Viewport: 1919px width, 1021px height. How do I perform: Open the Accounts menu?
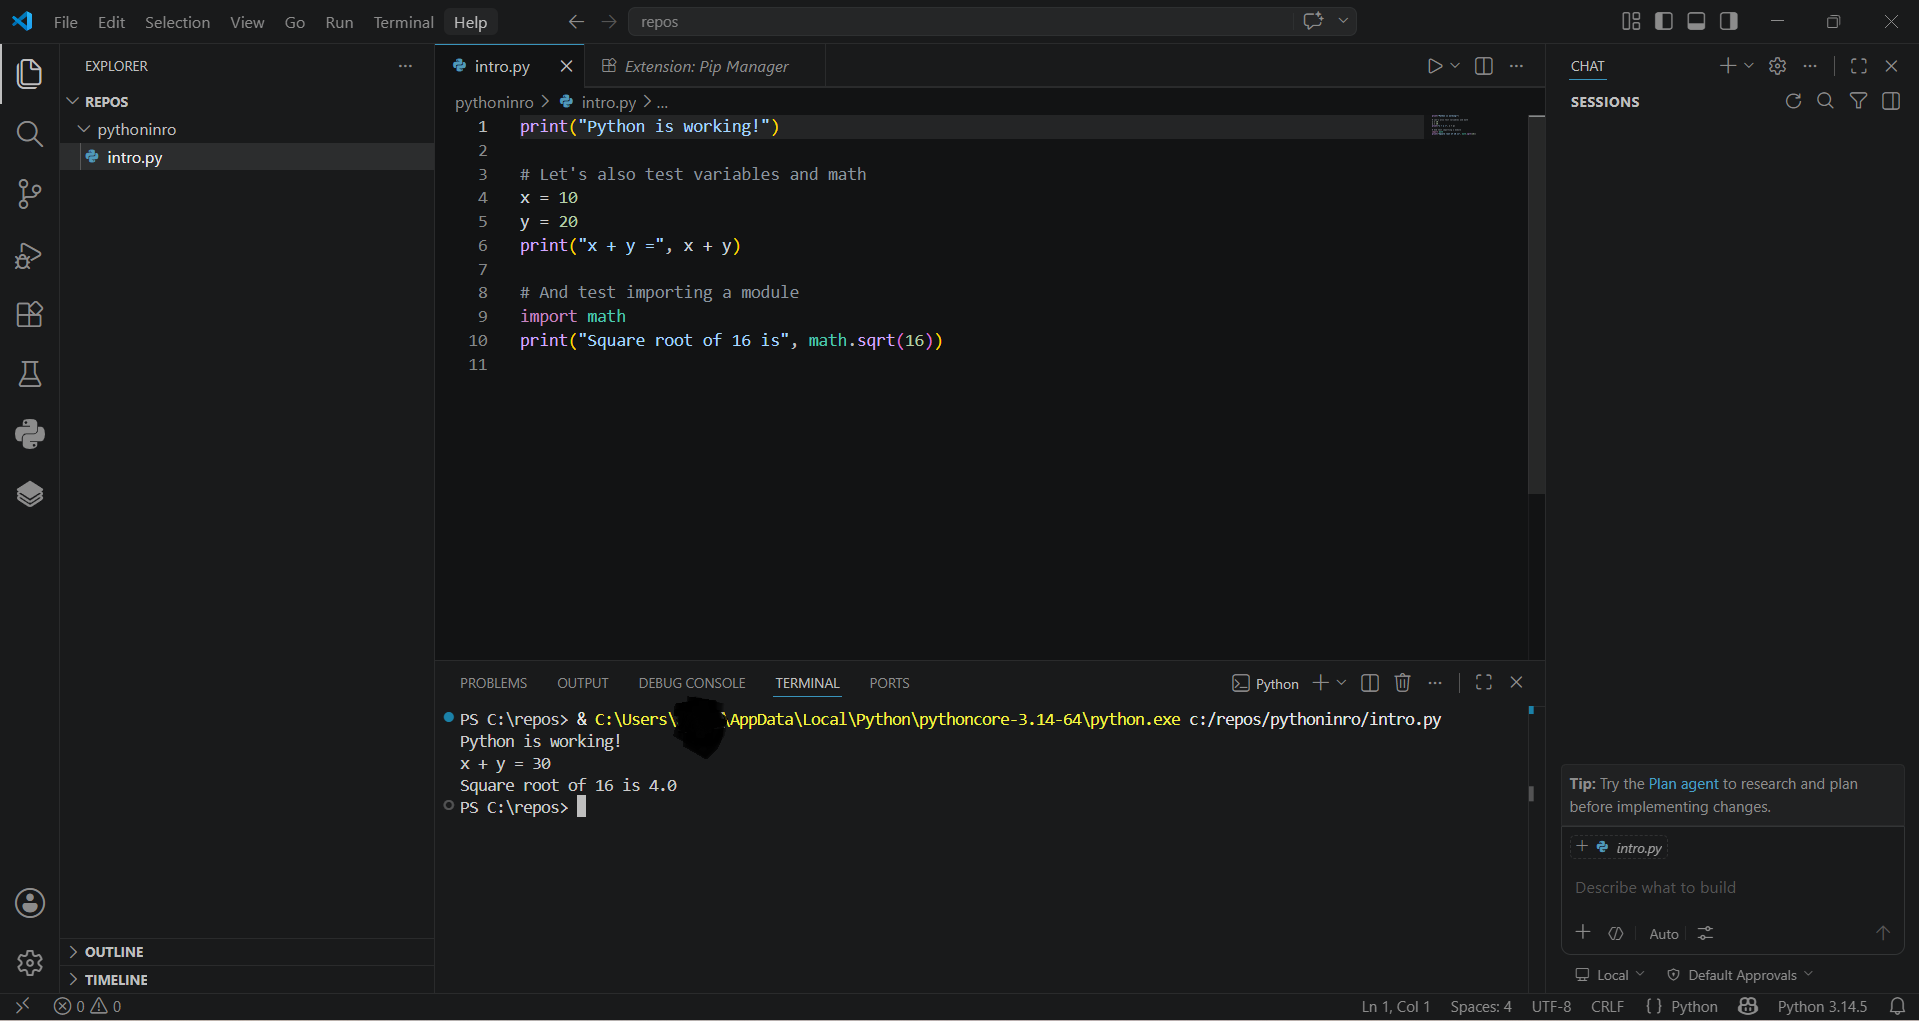30,903
